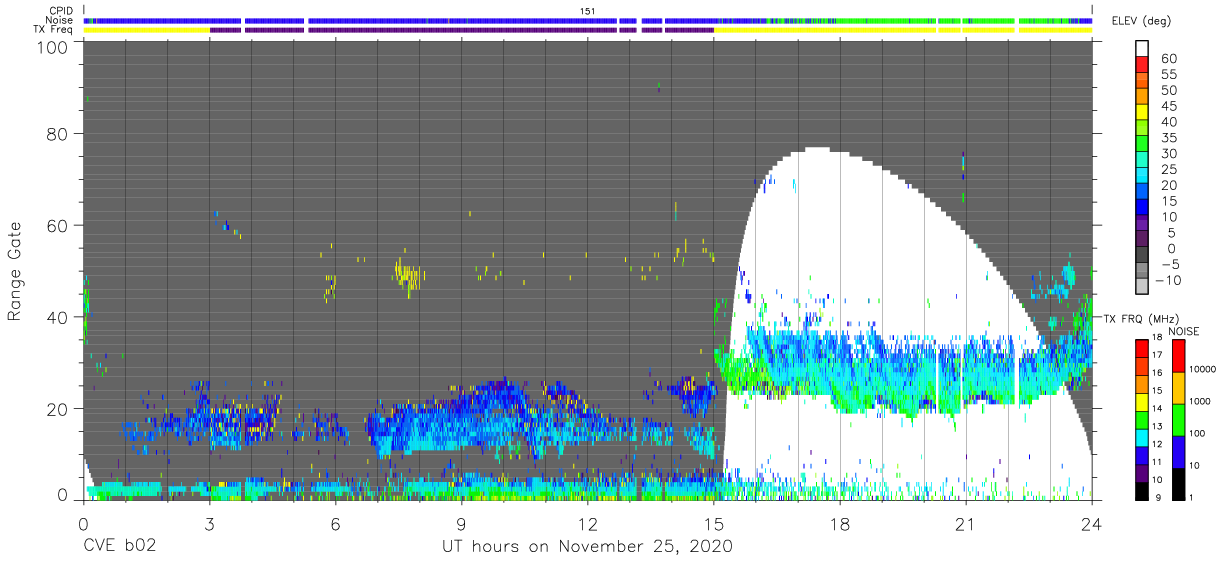Pick the purple 0–5 swatch in ELEV colorbar
1228x567 pixels.
(x=1144, y=240)
